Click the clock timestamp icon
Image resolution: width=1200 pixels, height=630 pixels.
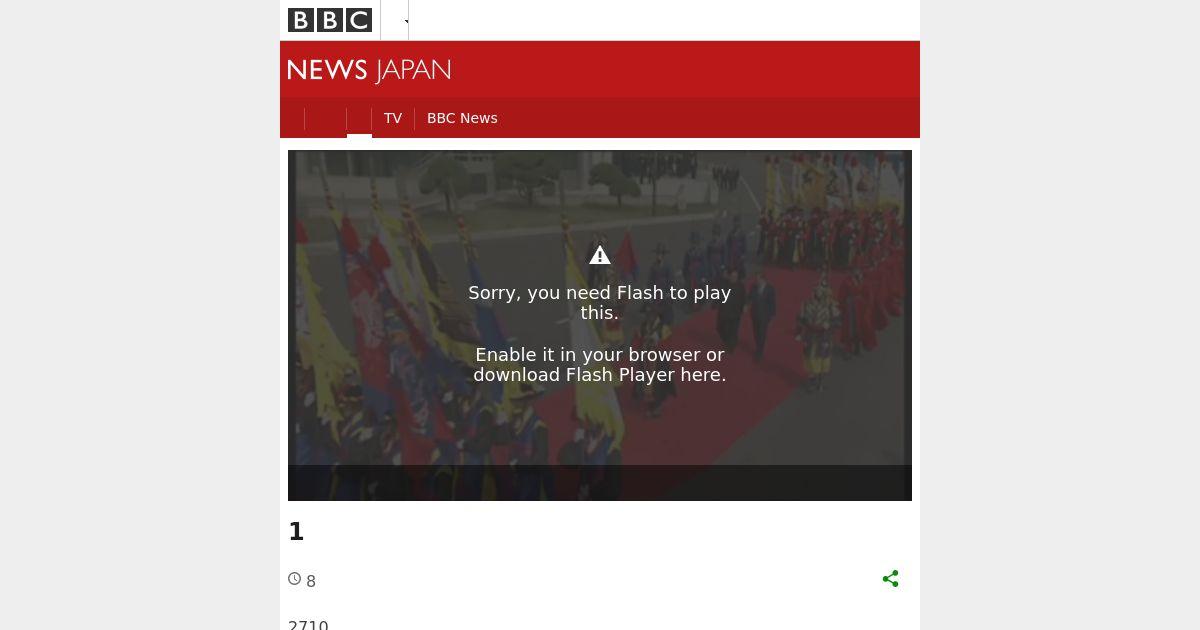point(295,579)
